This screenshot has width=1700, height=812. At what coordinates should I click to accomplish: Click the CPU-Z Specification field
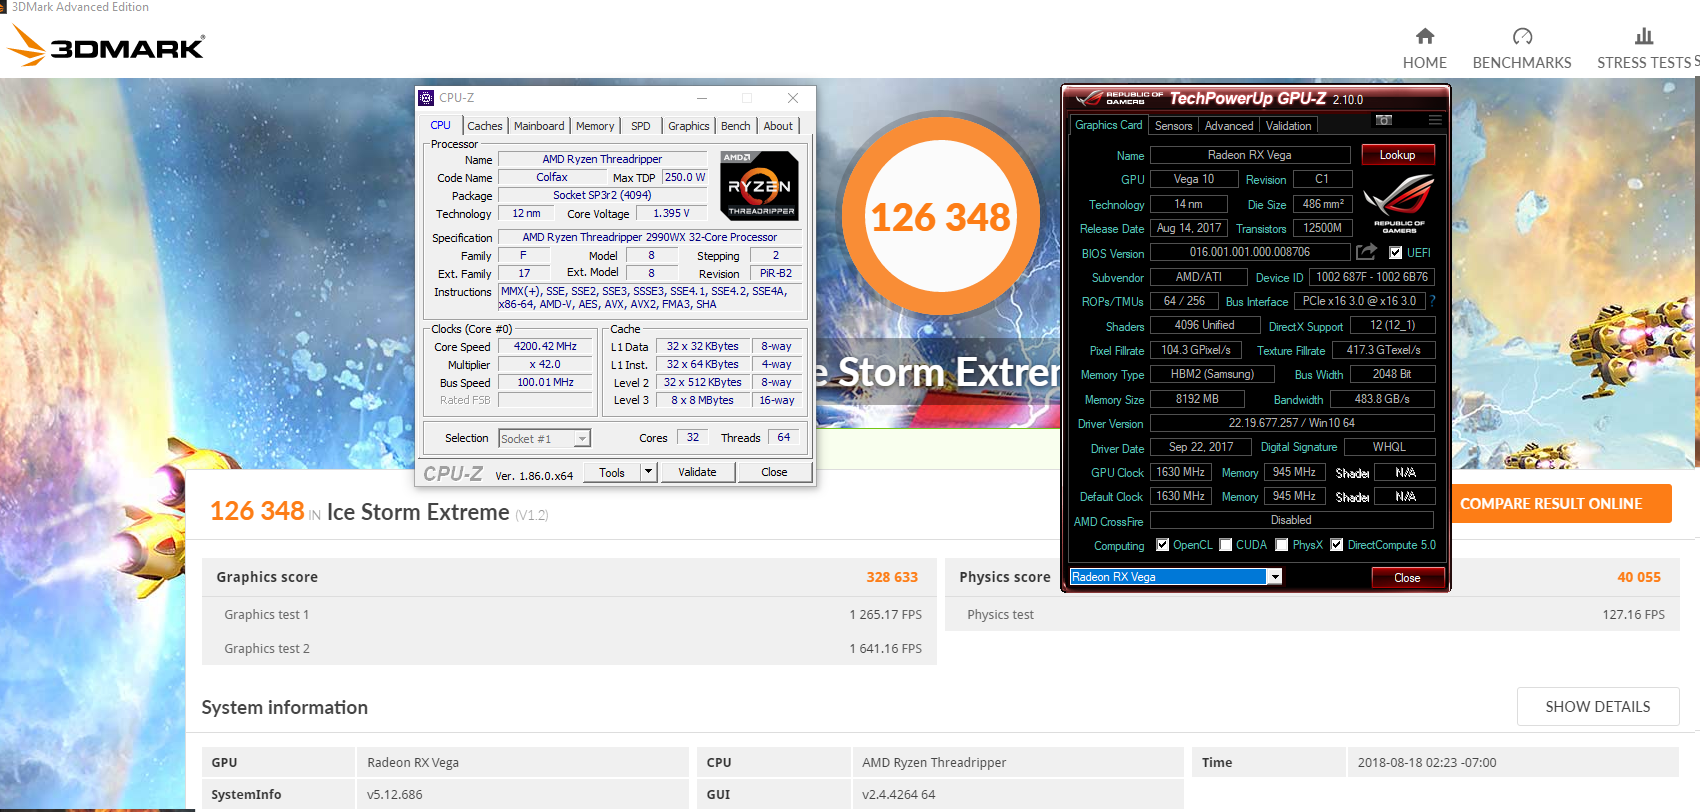point(650,237)
